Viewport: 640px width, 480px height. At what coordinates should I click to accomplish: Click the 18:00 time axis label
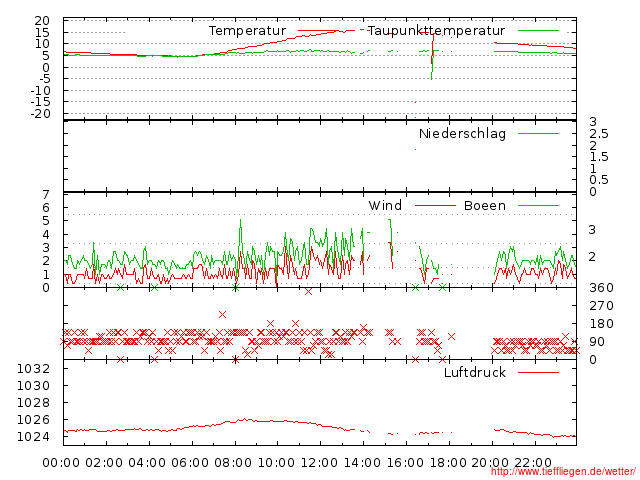[448, 463]
